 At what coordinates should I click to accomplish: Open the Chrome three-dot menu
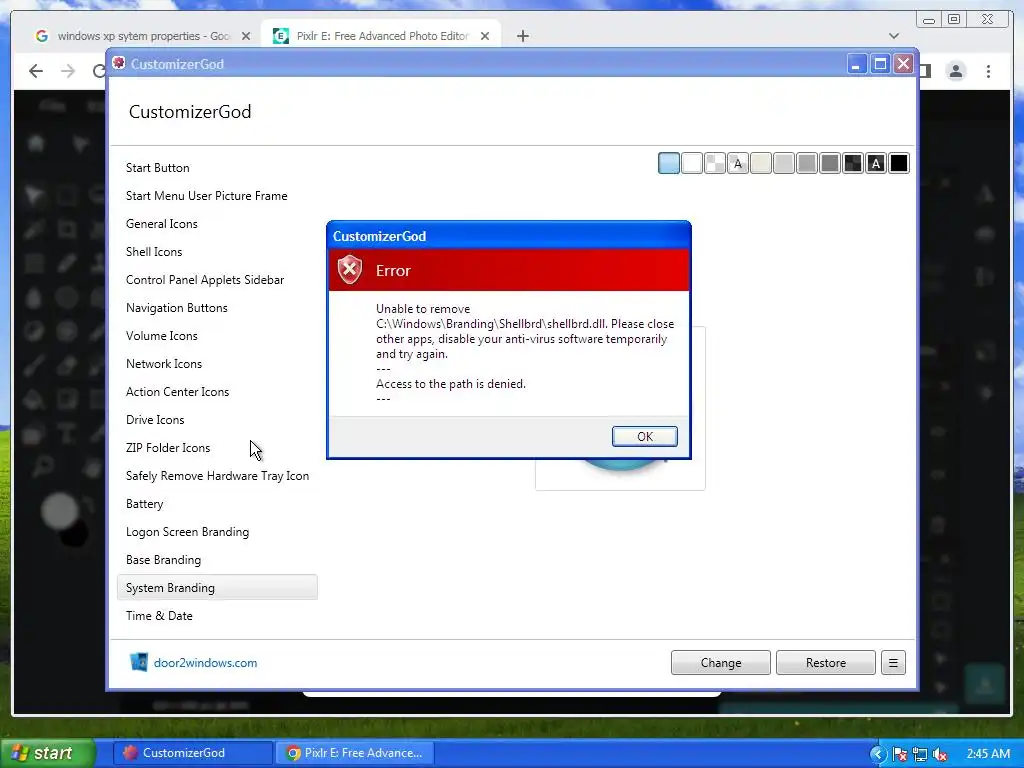tap(988, 71)
